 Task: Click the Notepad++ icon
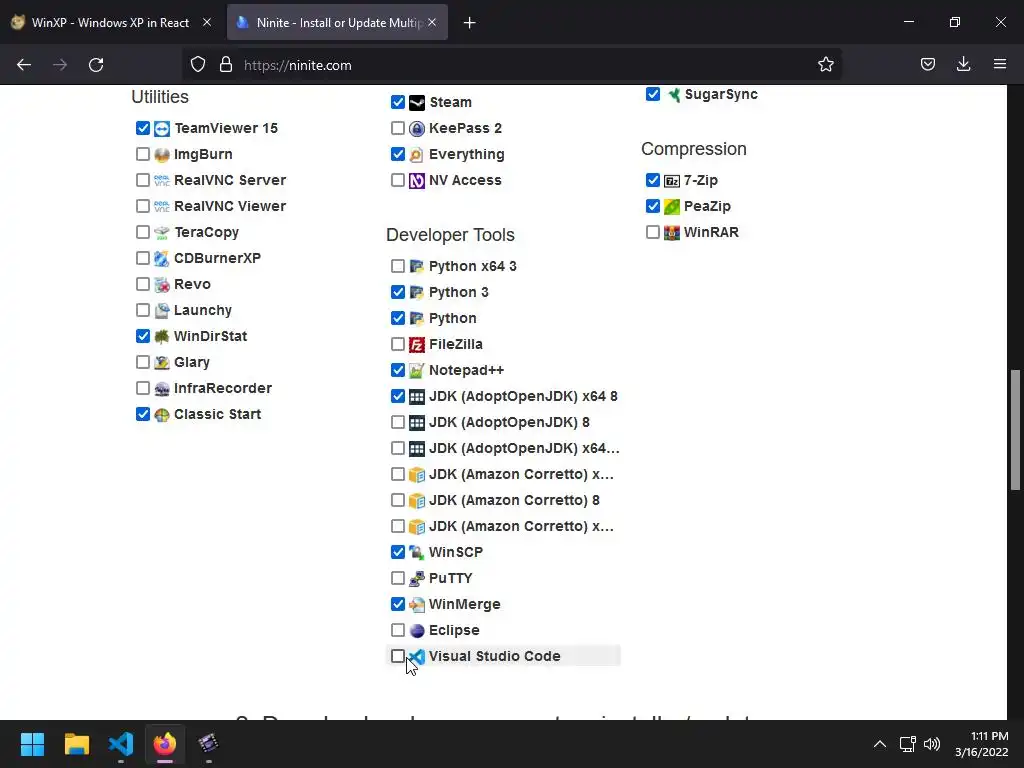coord(417,370)
